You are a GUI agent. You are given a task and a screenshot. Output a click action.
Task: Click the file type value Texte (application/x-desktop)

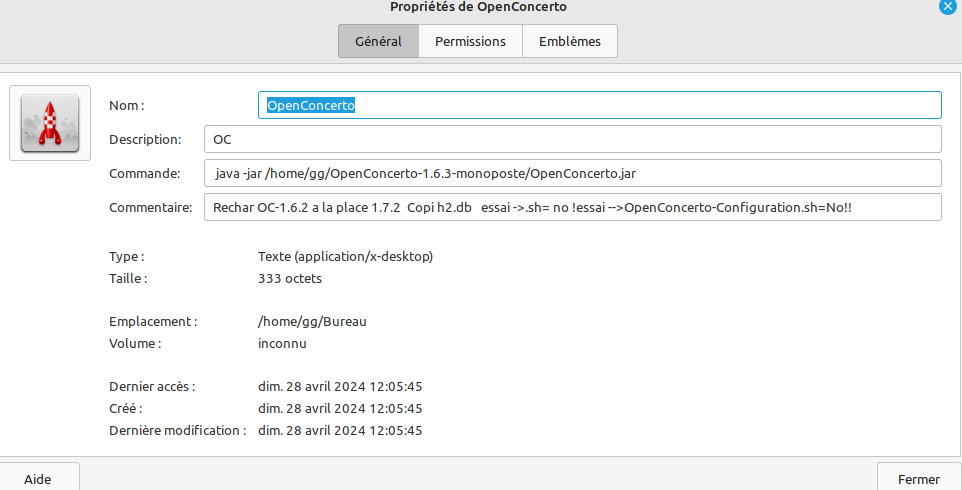tap(345, 257)
